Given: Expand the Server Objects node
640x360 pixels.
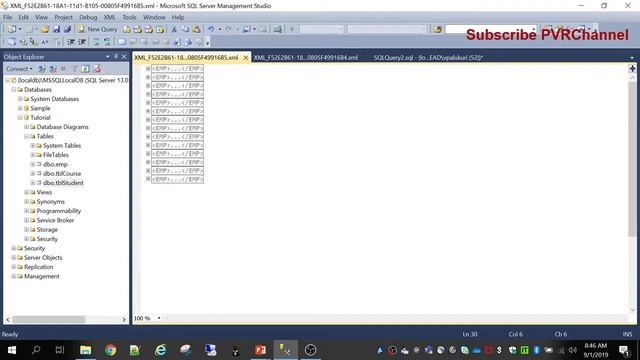Looking at the screenshot, I should [13, 258].
